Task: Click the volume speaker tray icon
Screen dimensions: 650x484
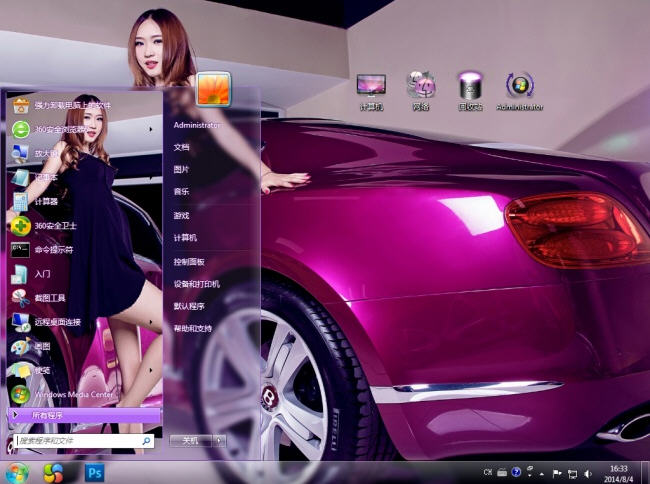Action: (588, 472)
